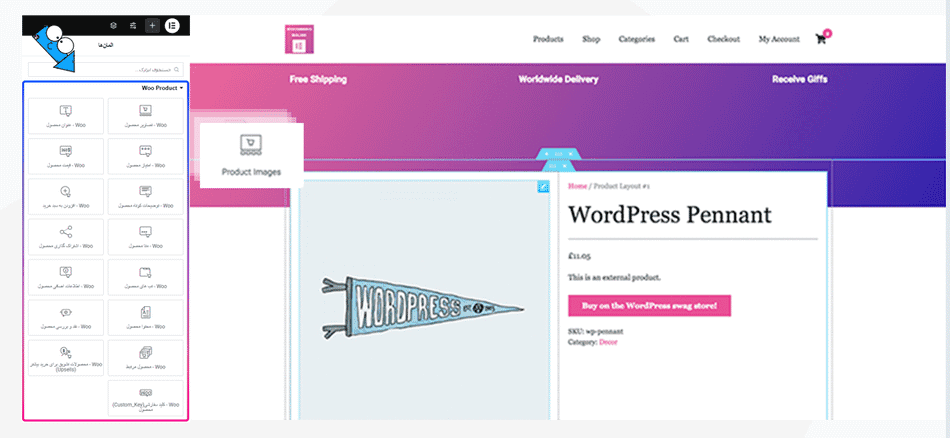Choose the Woo Related Products widget
This screenshot has height=438, width=950.
click(x=145, y=358)
